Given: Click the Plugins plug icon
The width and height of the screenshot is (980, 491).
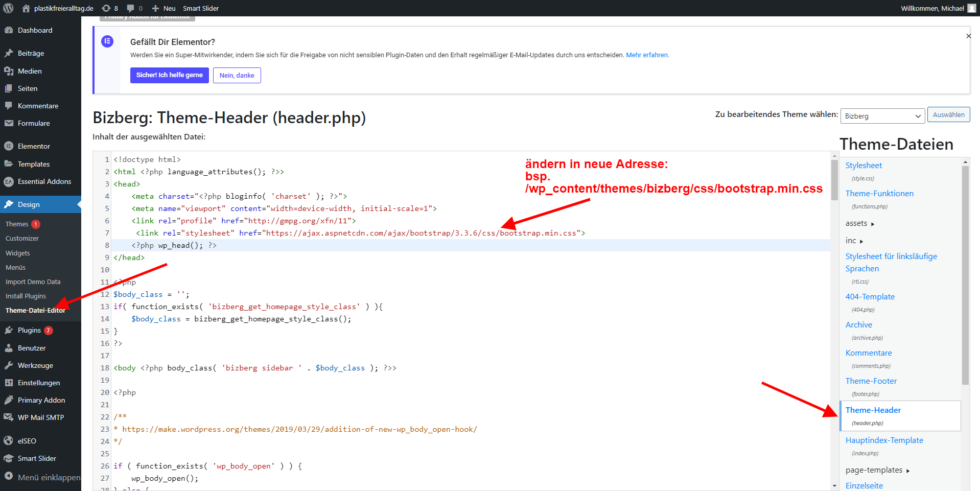Looking at the screenshot, I should tap(9, 330).
